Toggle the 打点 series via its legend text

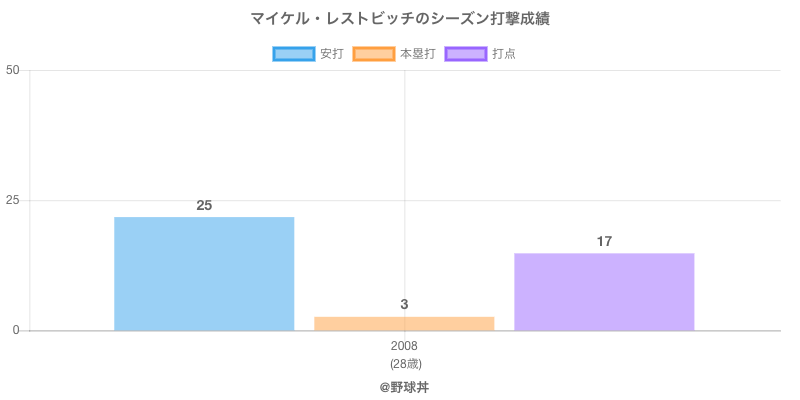[504, 54]
